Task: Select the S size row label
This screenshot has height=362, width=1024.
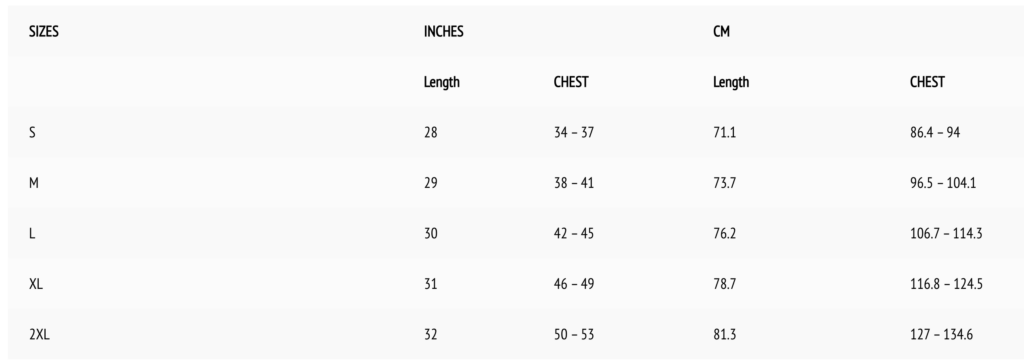Action: tap(32, 133)
